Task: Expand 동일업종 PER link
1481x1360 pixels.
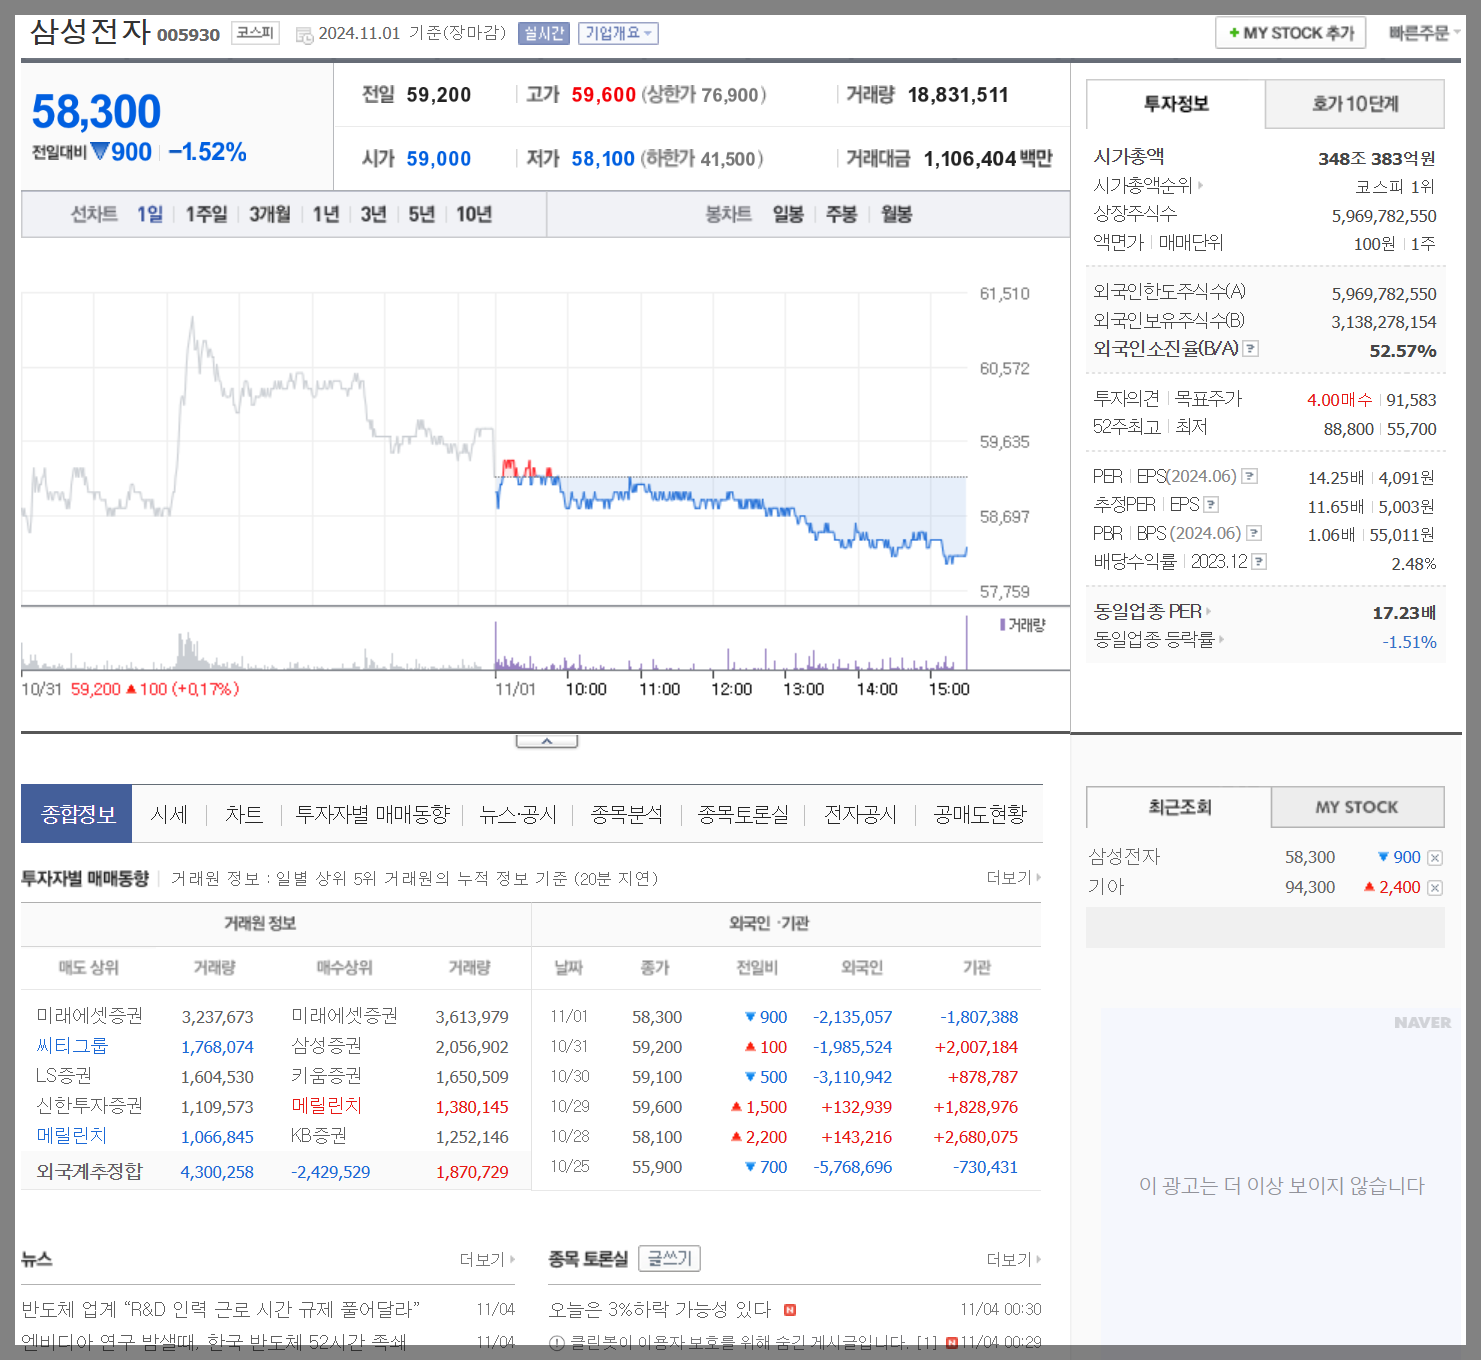Action: [1152, 611]
